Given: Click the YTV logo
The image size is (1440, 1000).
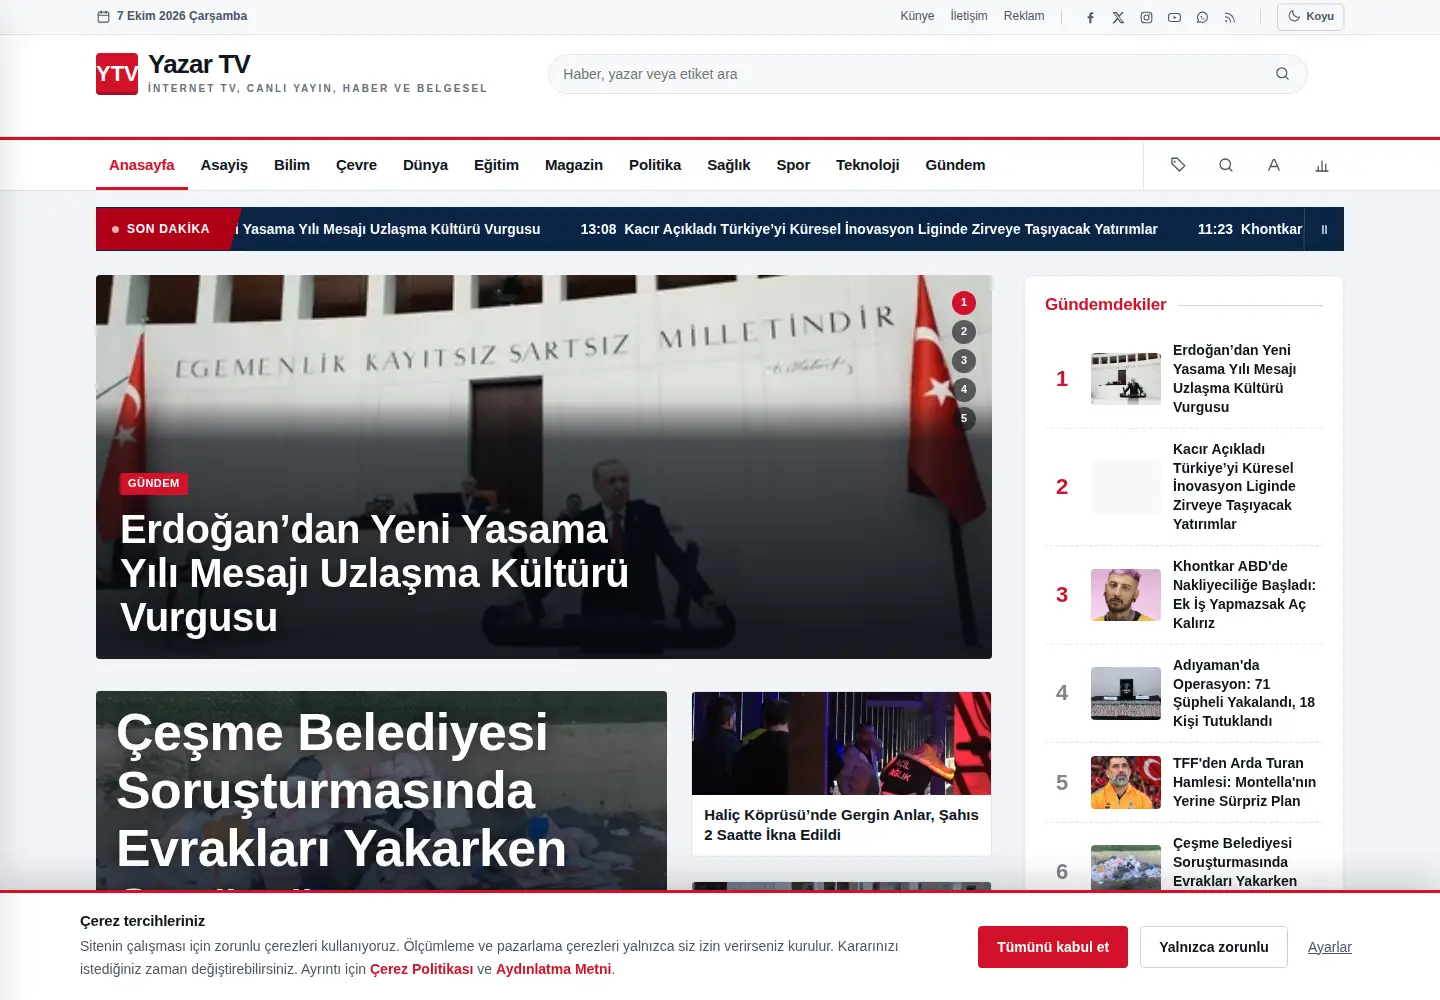Looking at the screenshot, I should (x=117, y=74).
